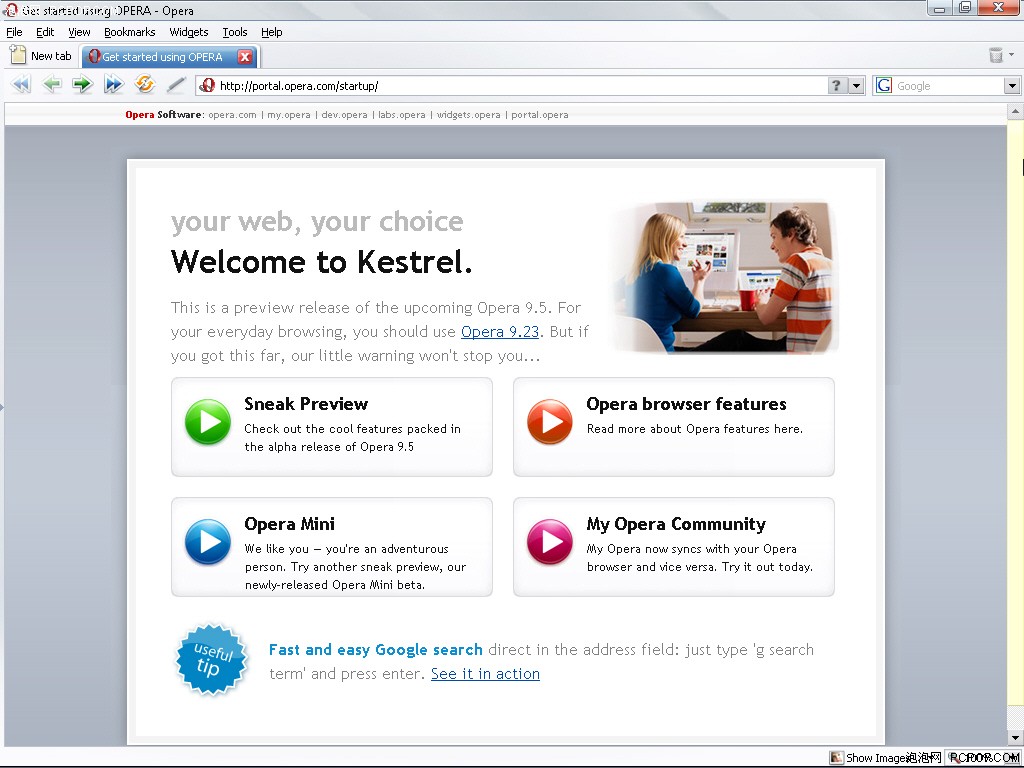The height and width of the screenshot is (768, 1024).
Task: Open the Help menu
Action: click(272, 32)
